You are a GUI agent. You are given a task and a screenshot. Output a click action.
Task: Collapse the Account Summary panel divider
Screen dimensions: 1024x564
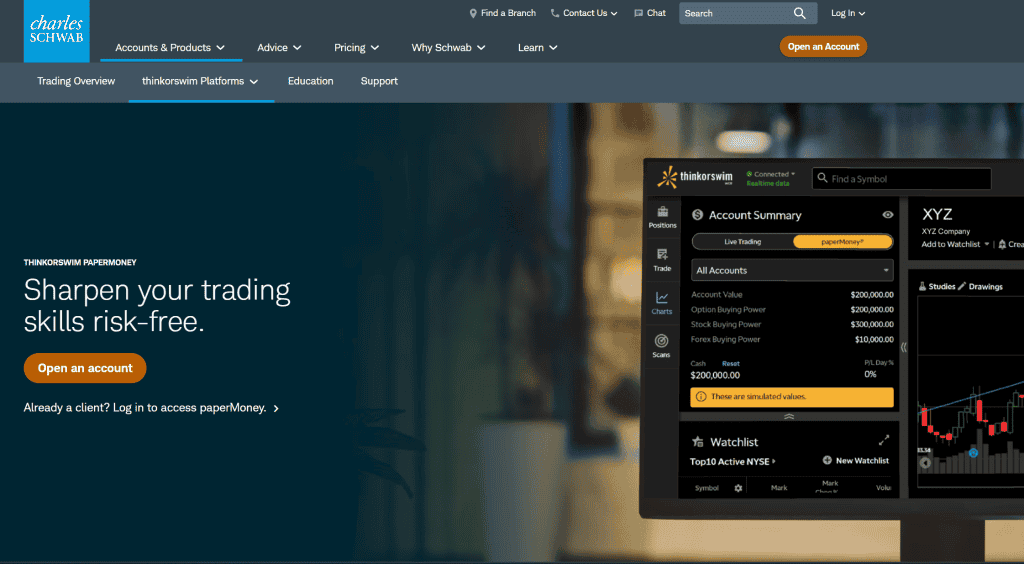click(x=789, y=416)
